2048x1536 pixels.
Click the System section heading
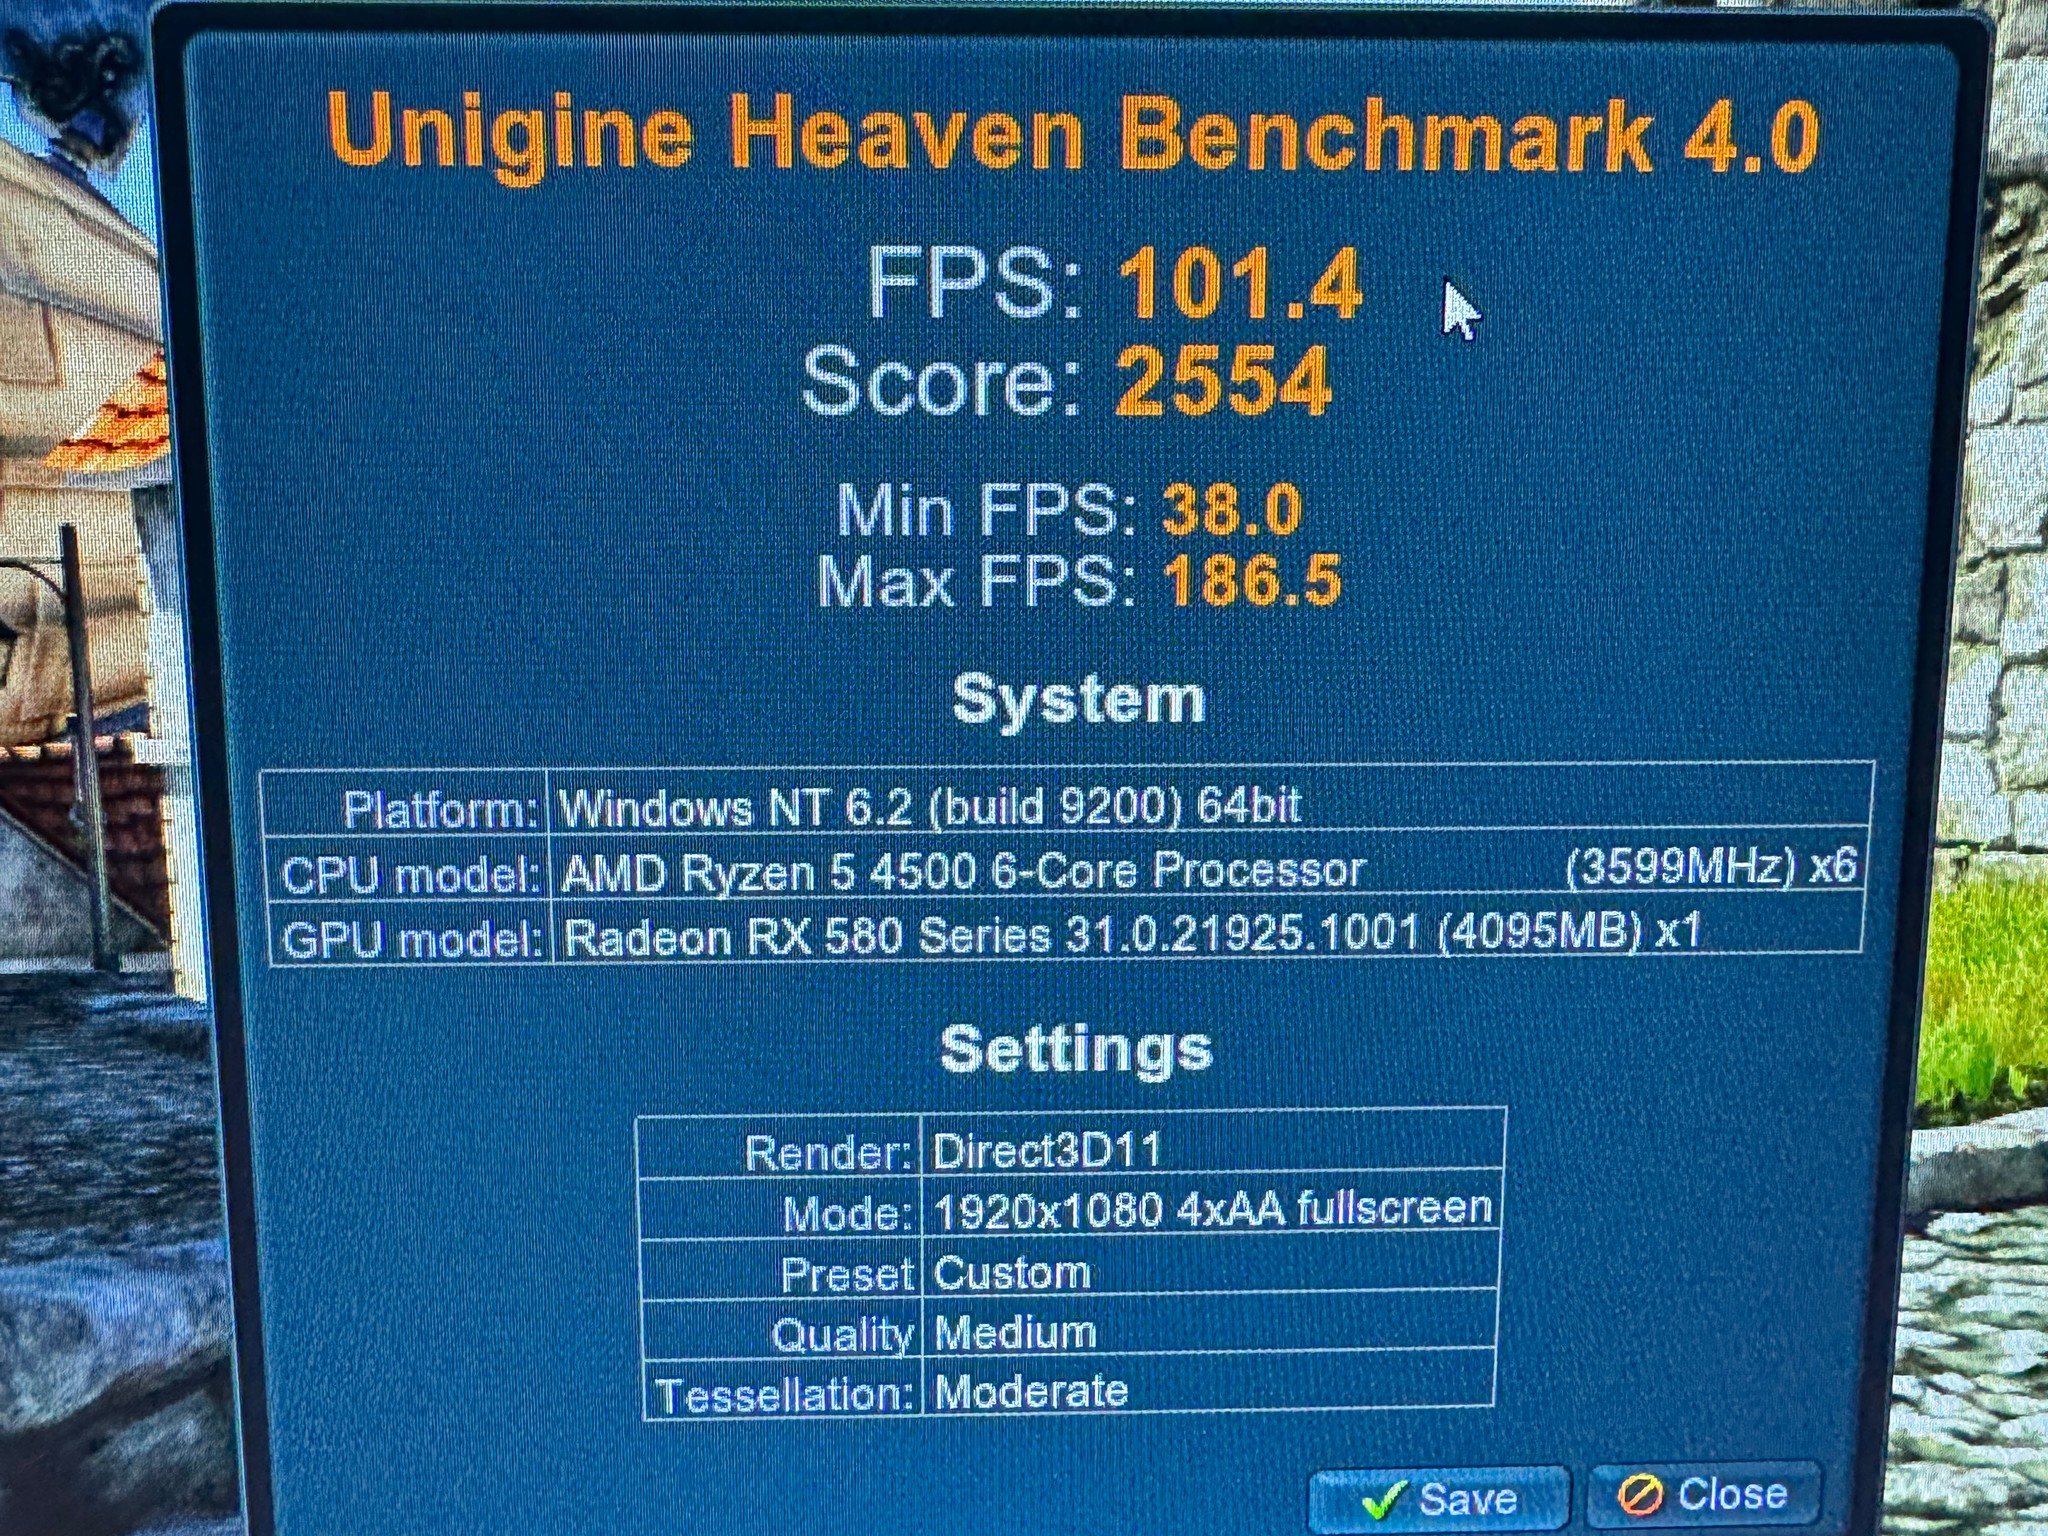1078,698
